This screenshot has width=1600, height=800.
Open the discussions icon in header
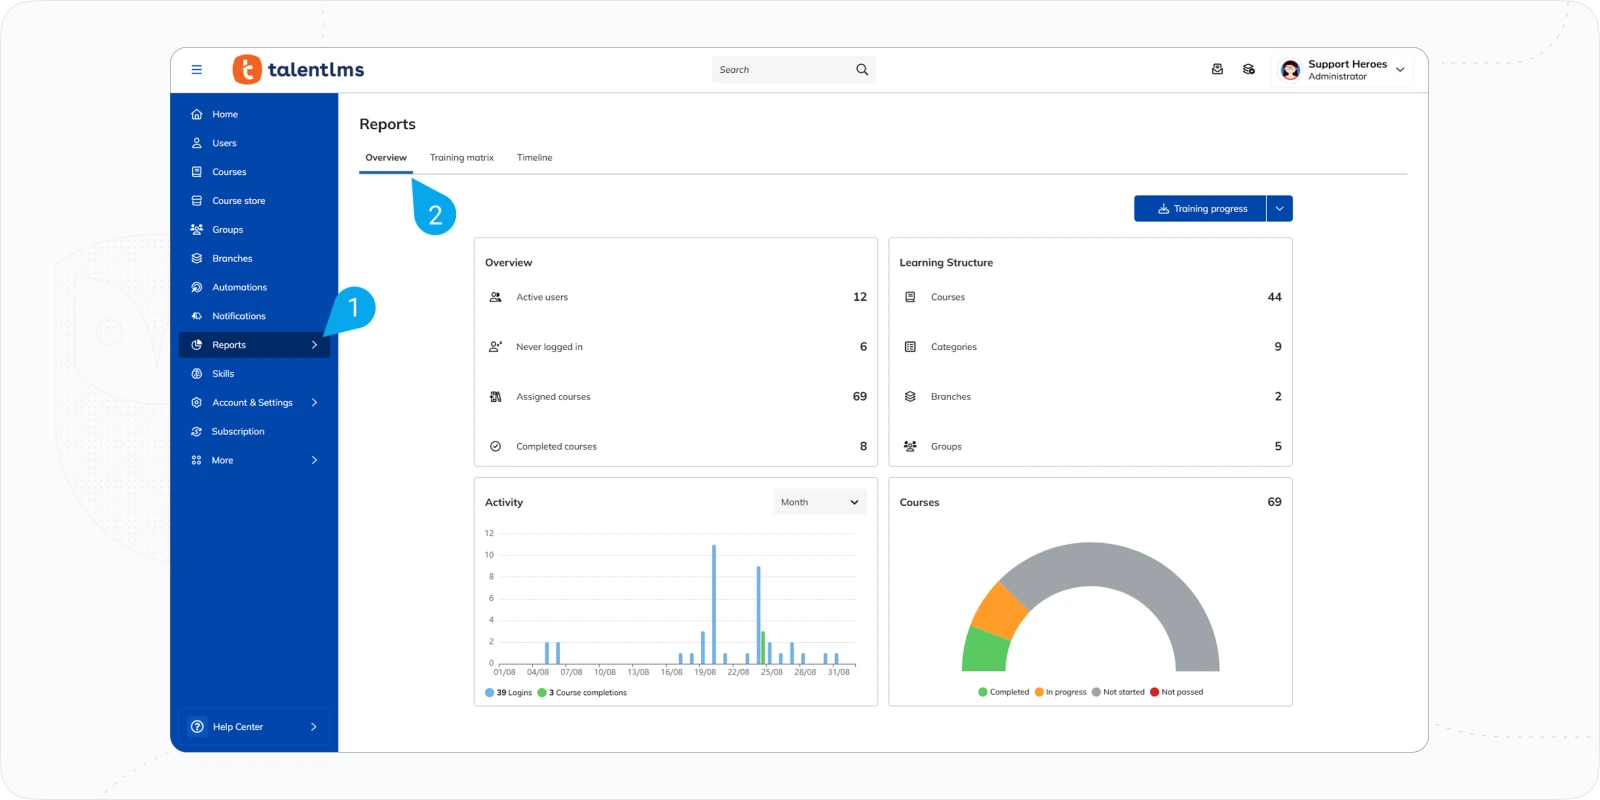(x=1249, y=70)
